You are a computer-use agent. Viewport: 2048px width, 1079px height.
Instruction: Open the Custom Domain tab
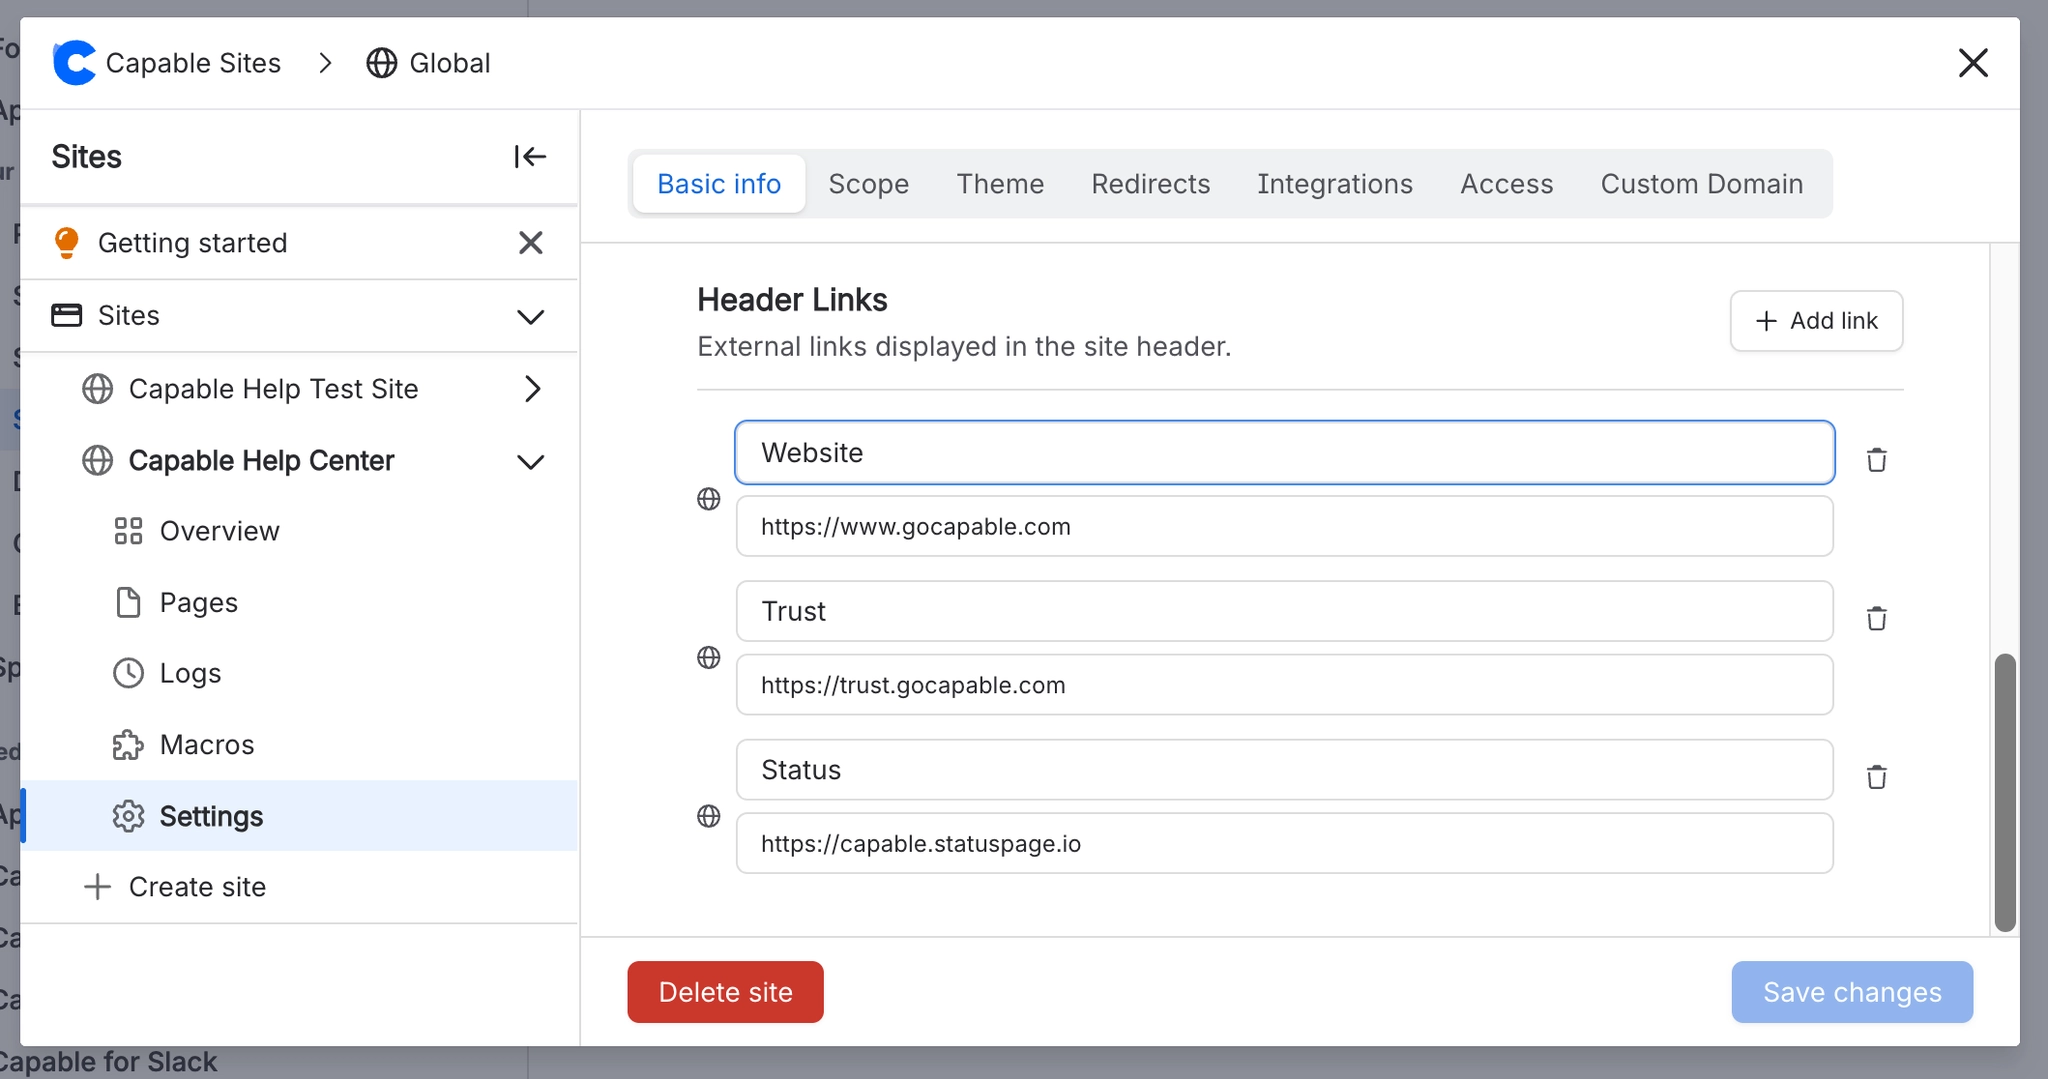coord(1701,184)
